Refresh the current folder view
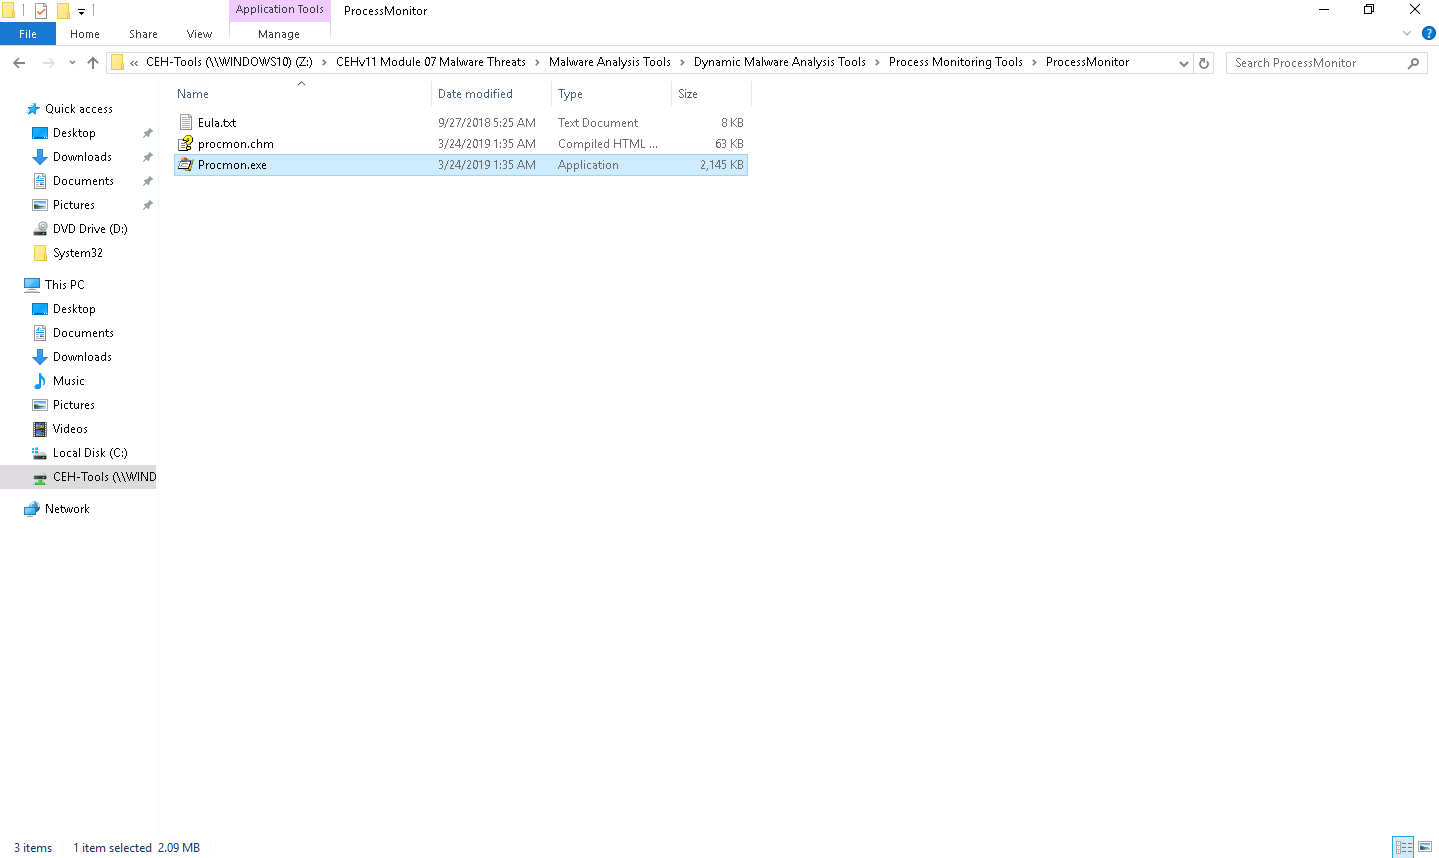This screenshot has width=1439, height=858. coord(1204,63)
